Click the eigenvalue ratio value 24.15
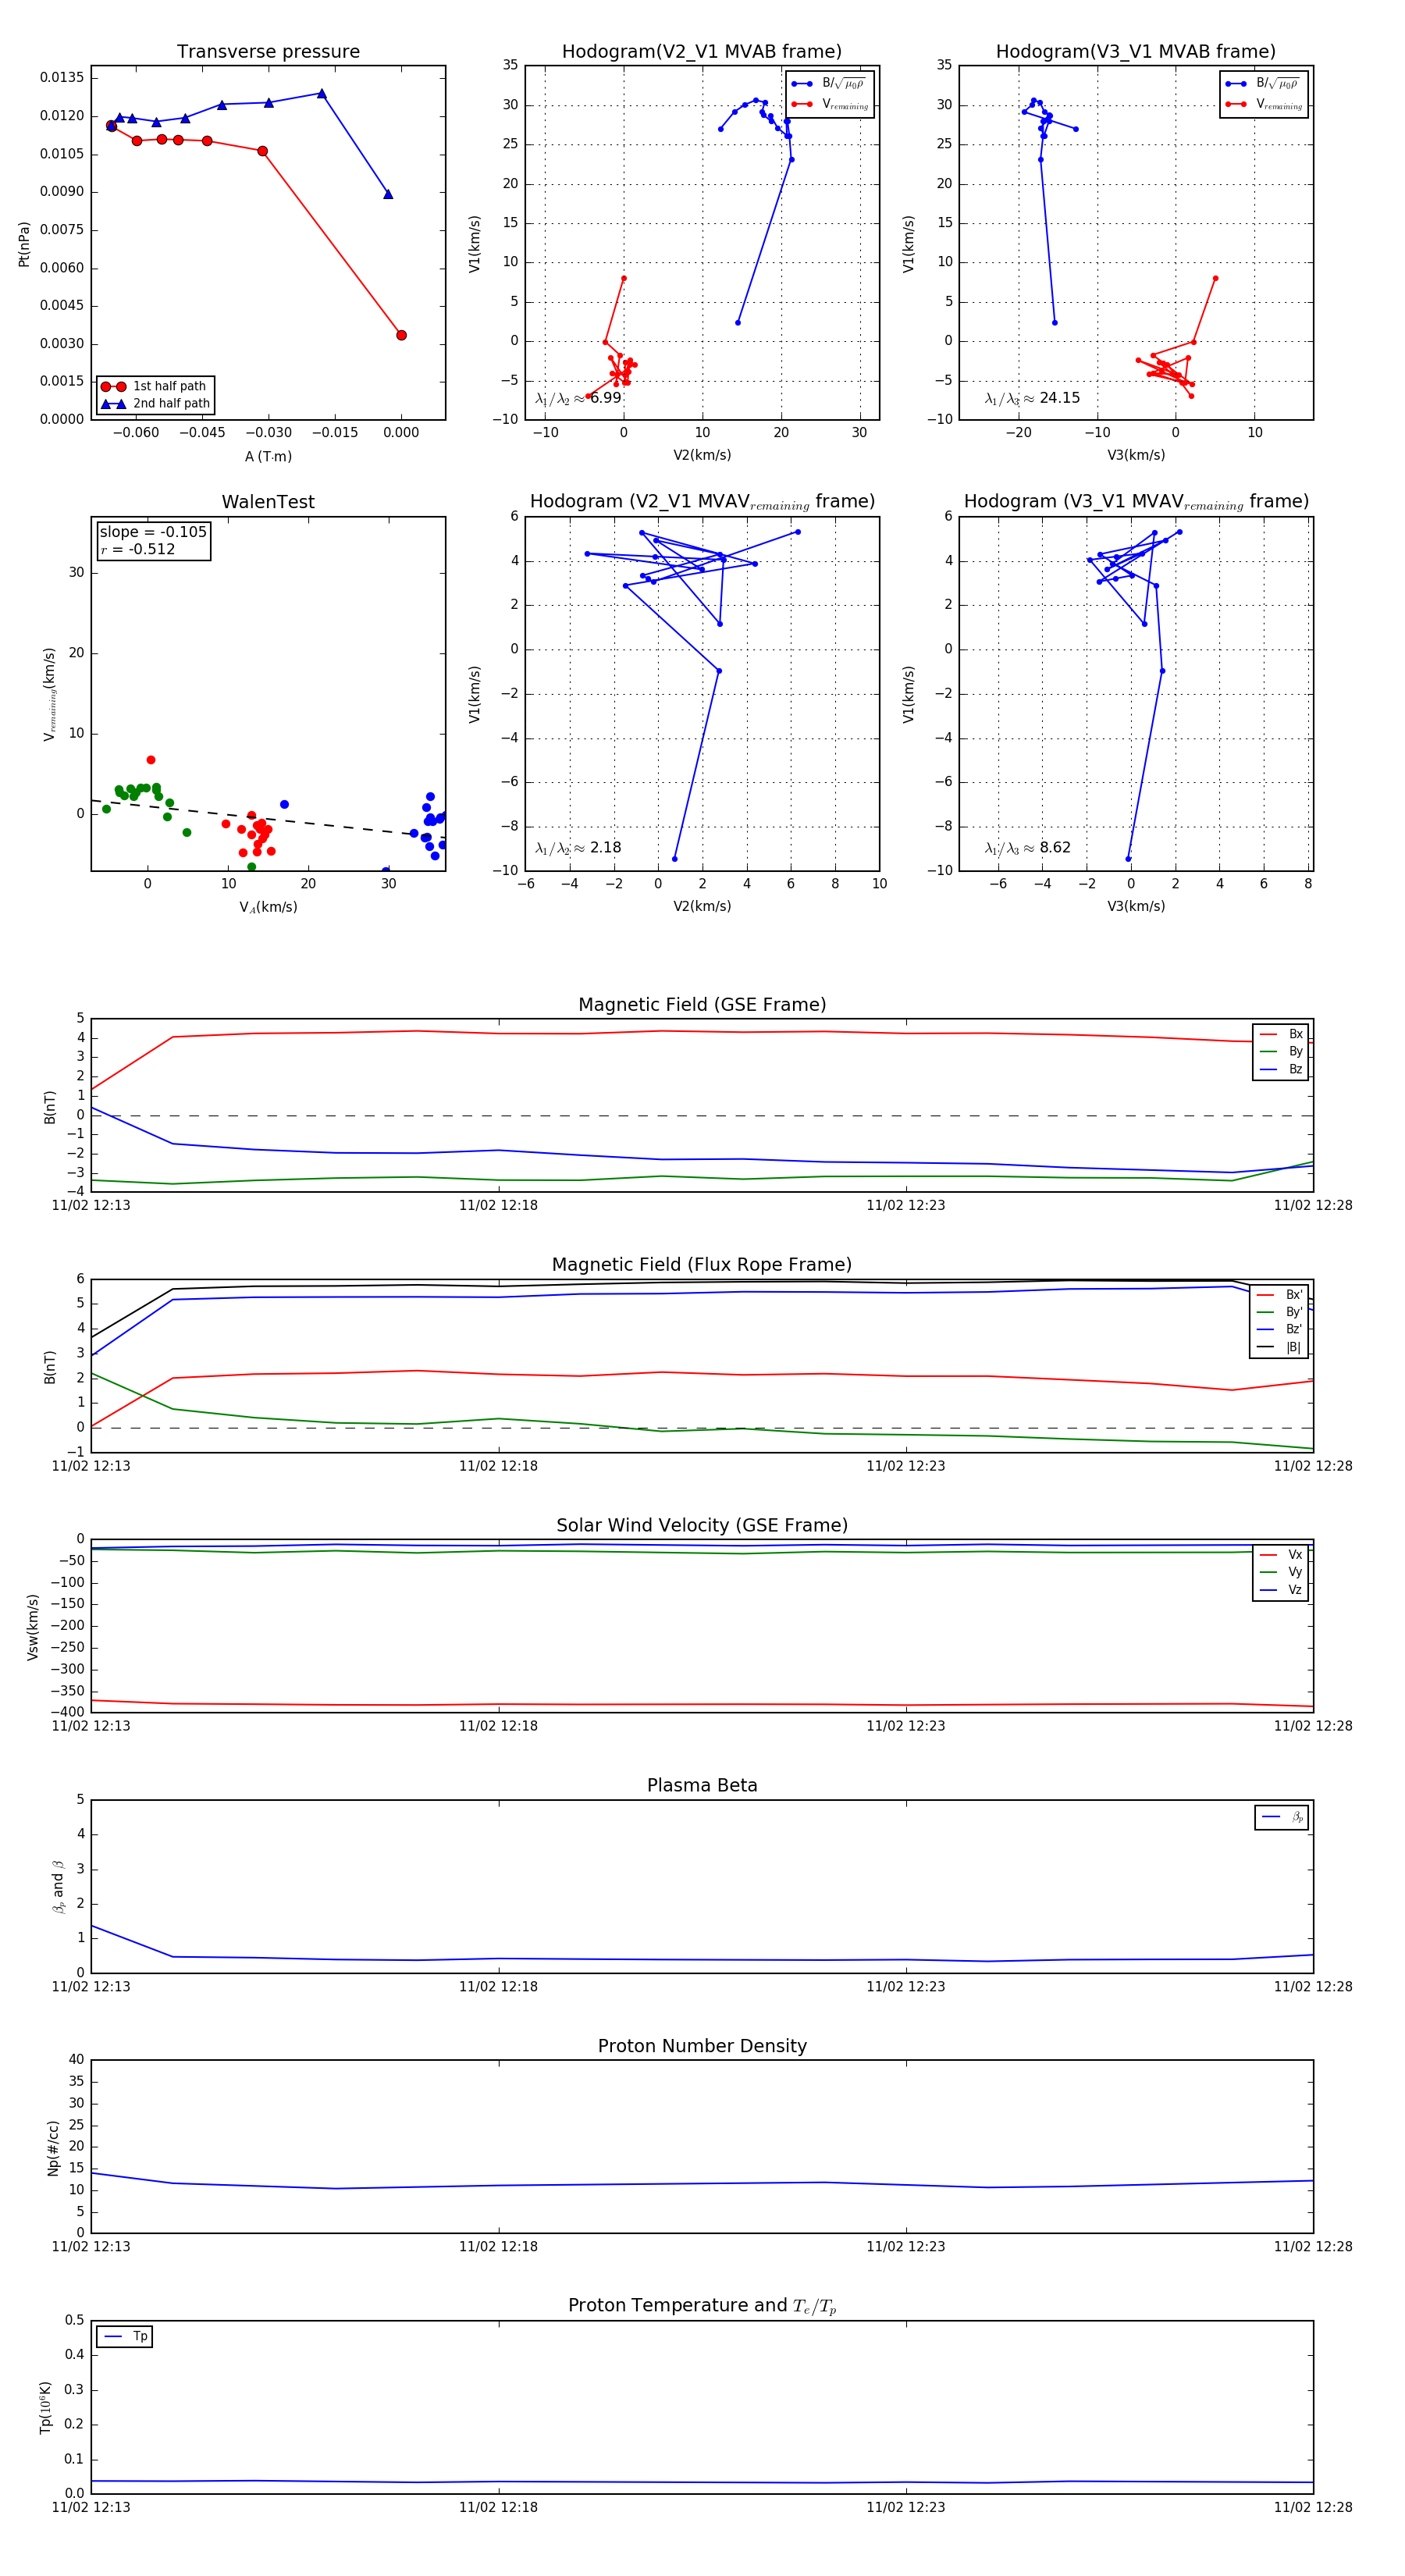This screenshot has width=1405, height=2576. tap(1059, 398)
